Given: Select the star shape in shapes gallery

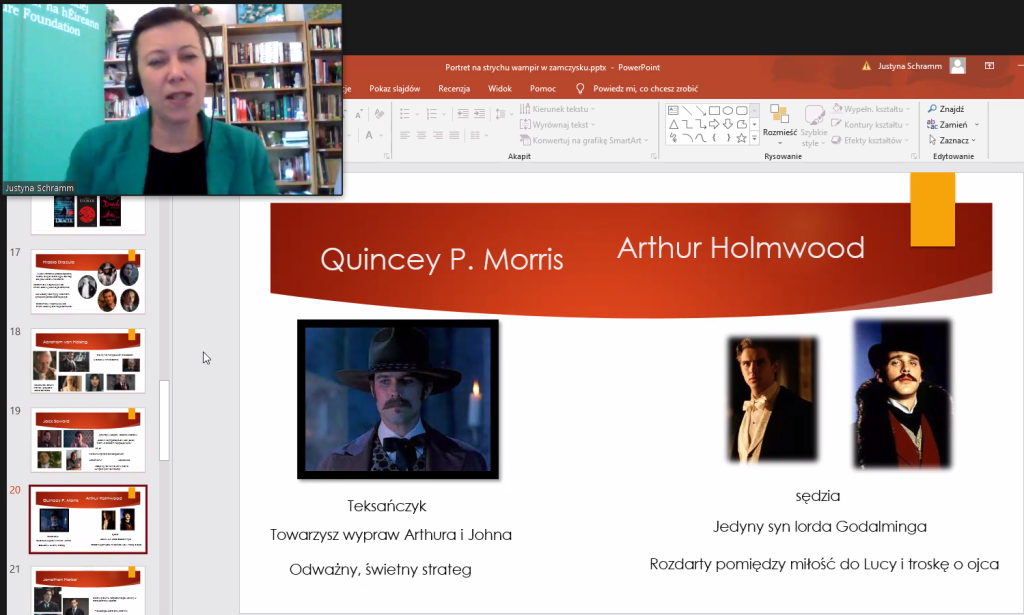Looking at the screenshot, I should 741,138.
